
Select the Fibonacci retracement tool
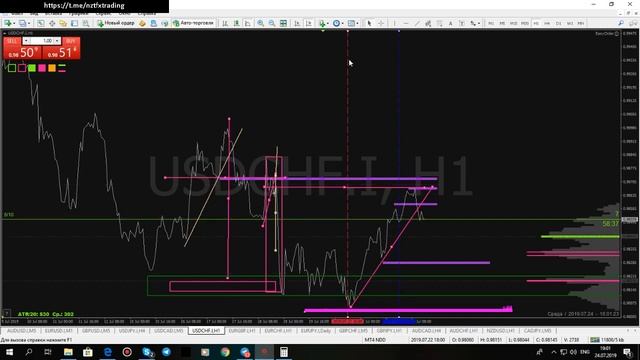440,23
